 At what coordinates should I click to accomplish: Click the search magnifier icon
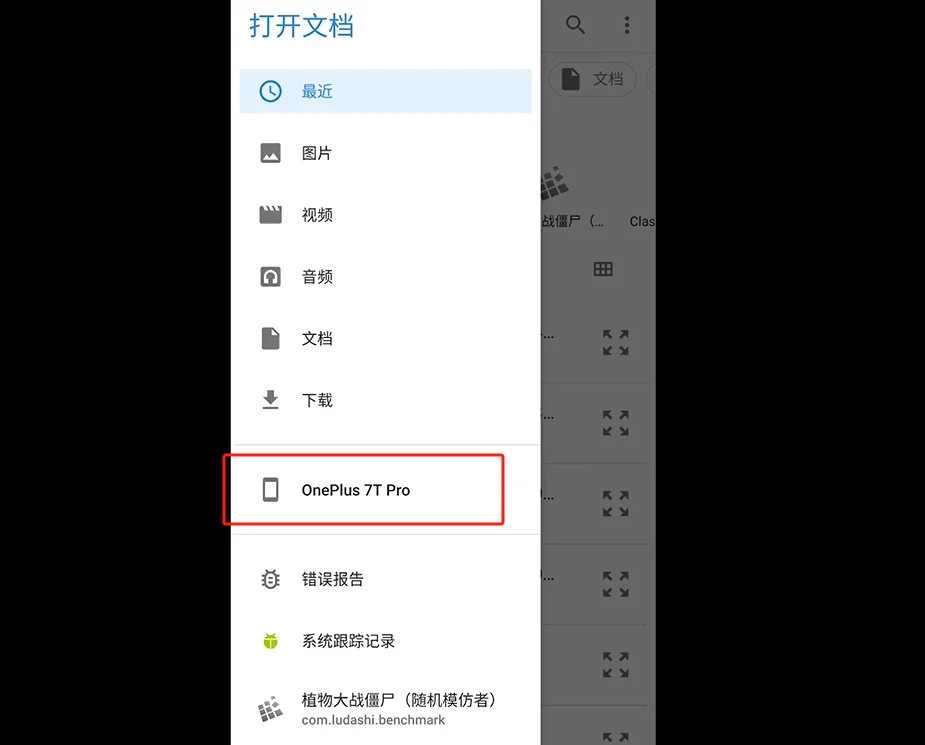click(575, 25)
